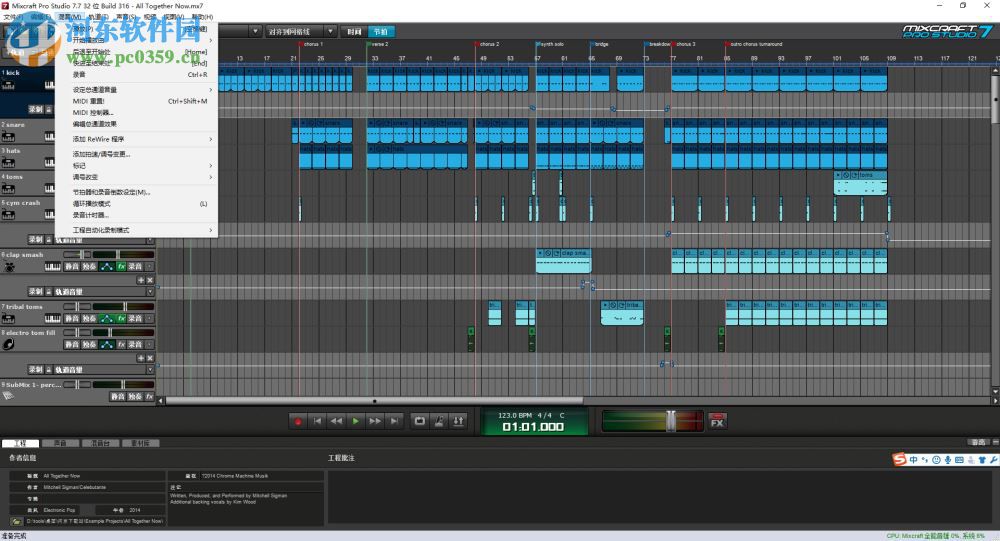Click the fast forward transport button
The height and width of the screenshot is (541, 1000).
coord(375,421)
